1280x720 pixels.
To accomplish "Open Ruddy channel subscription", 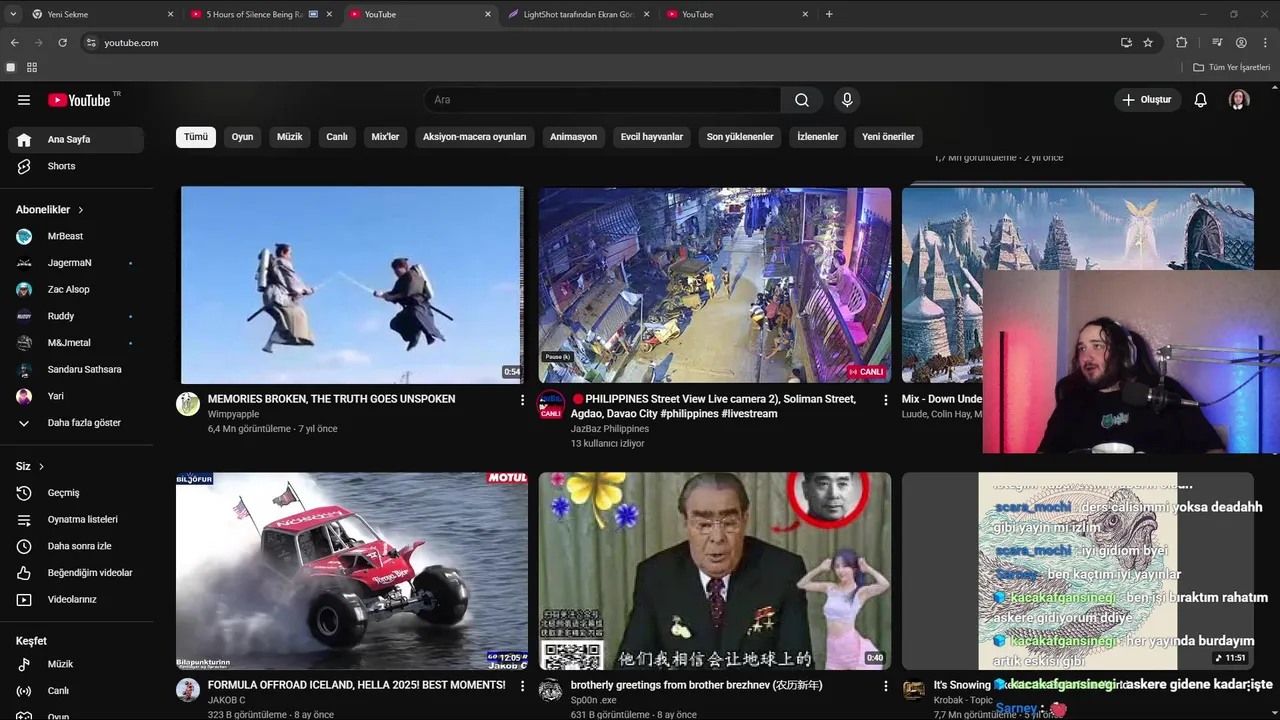I will point(76,316).
